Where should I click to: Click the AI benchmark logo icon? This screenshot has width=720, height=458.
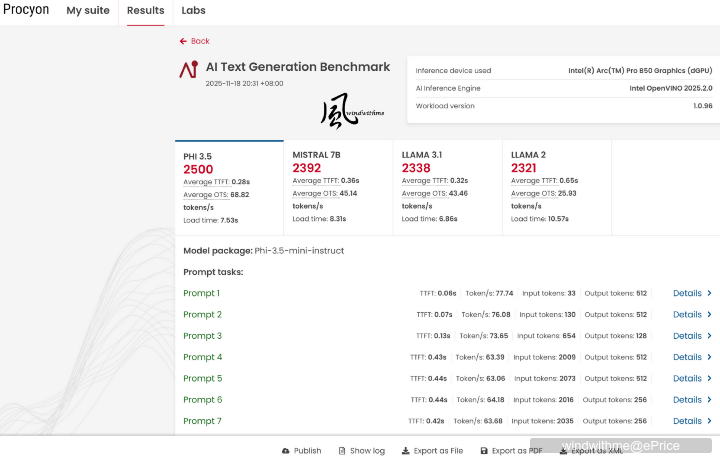[x=188, y=69]
